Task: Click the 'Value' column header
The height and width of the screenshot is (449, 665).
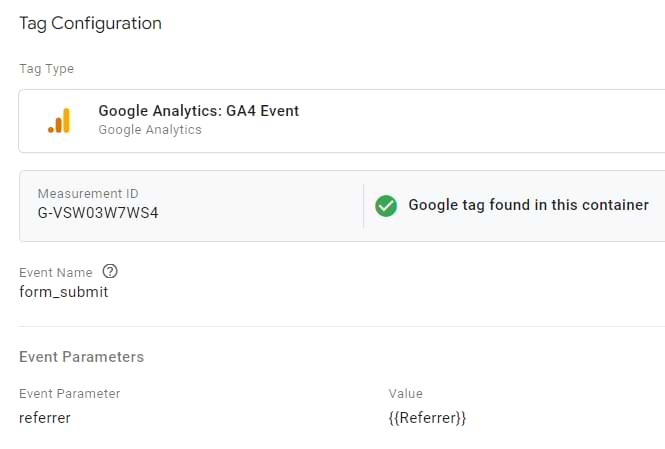Action: click(x=406, y=394)
